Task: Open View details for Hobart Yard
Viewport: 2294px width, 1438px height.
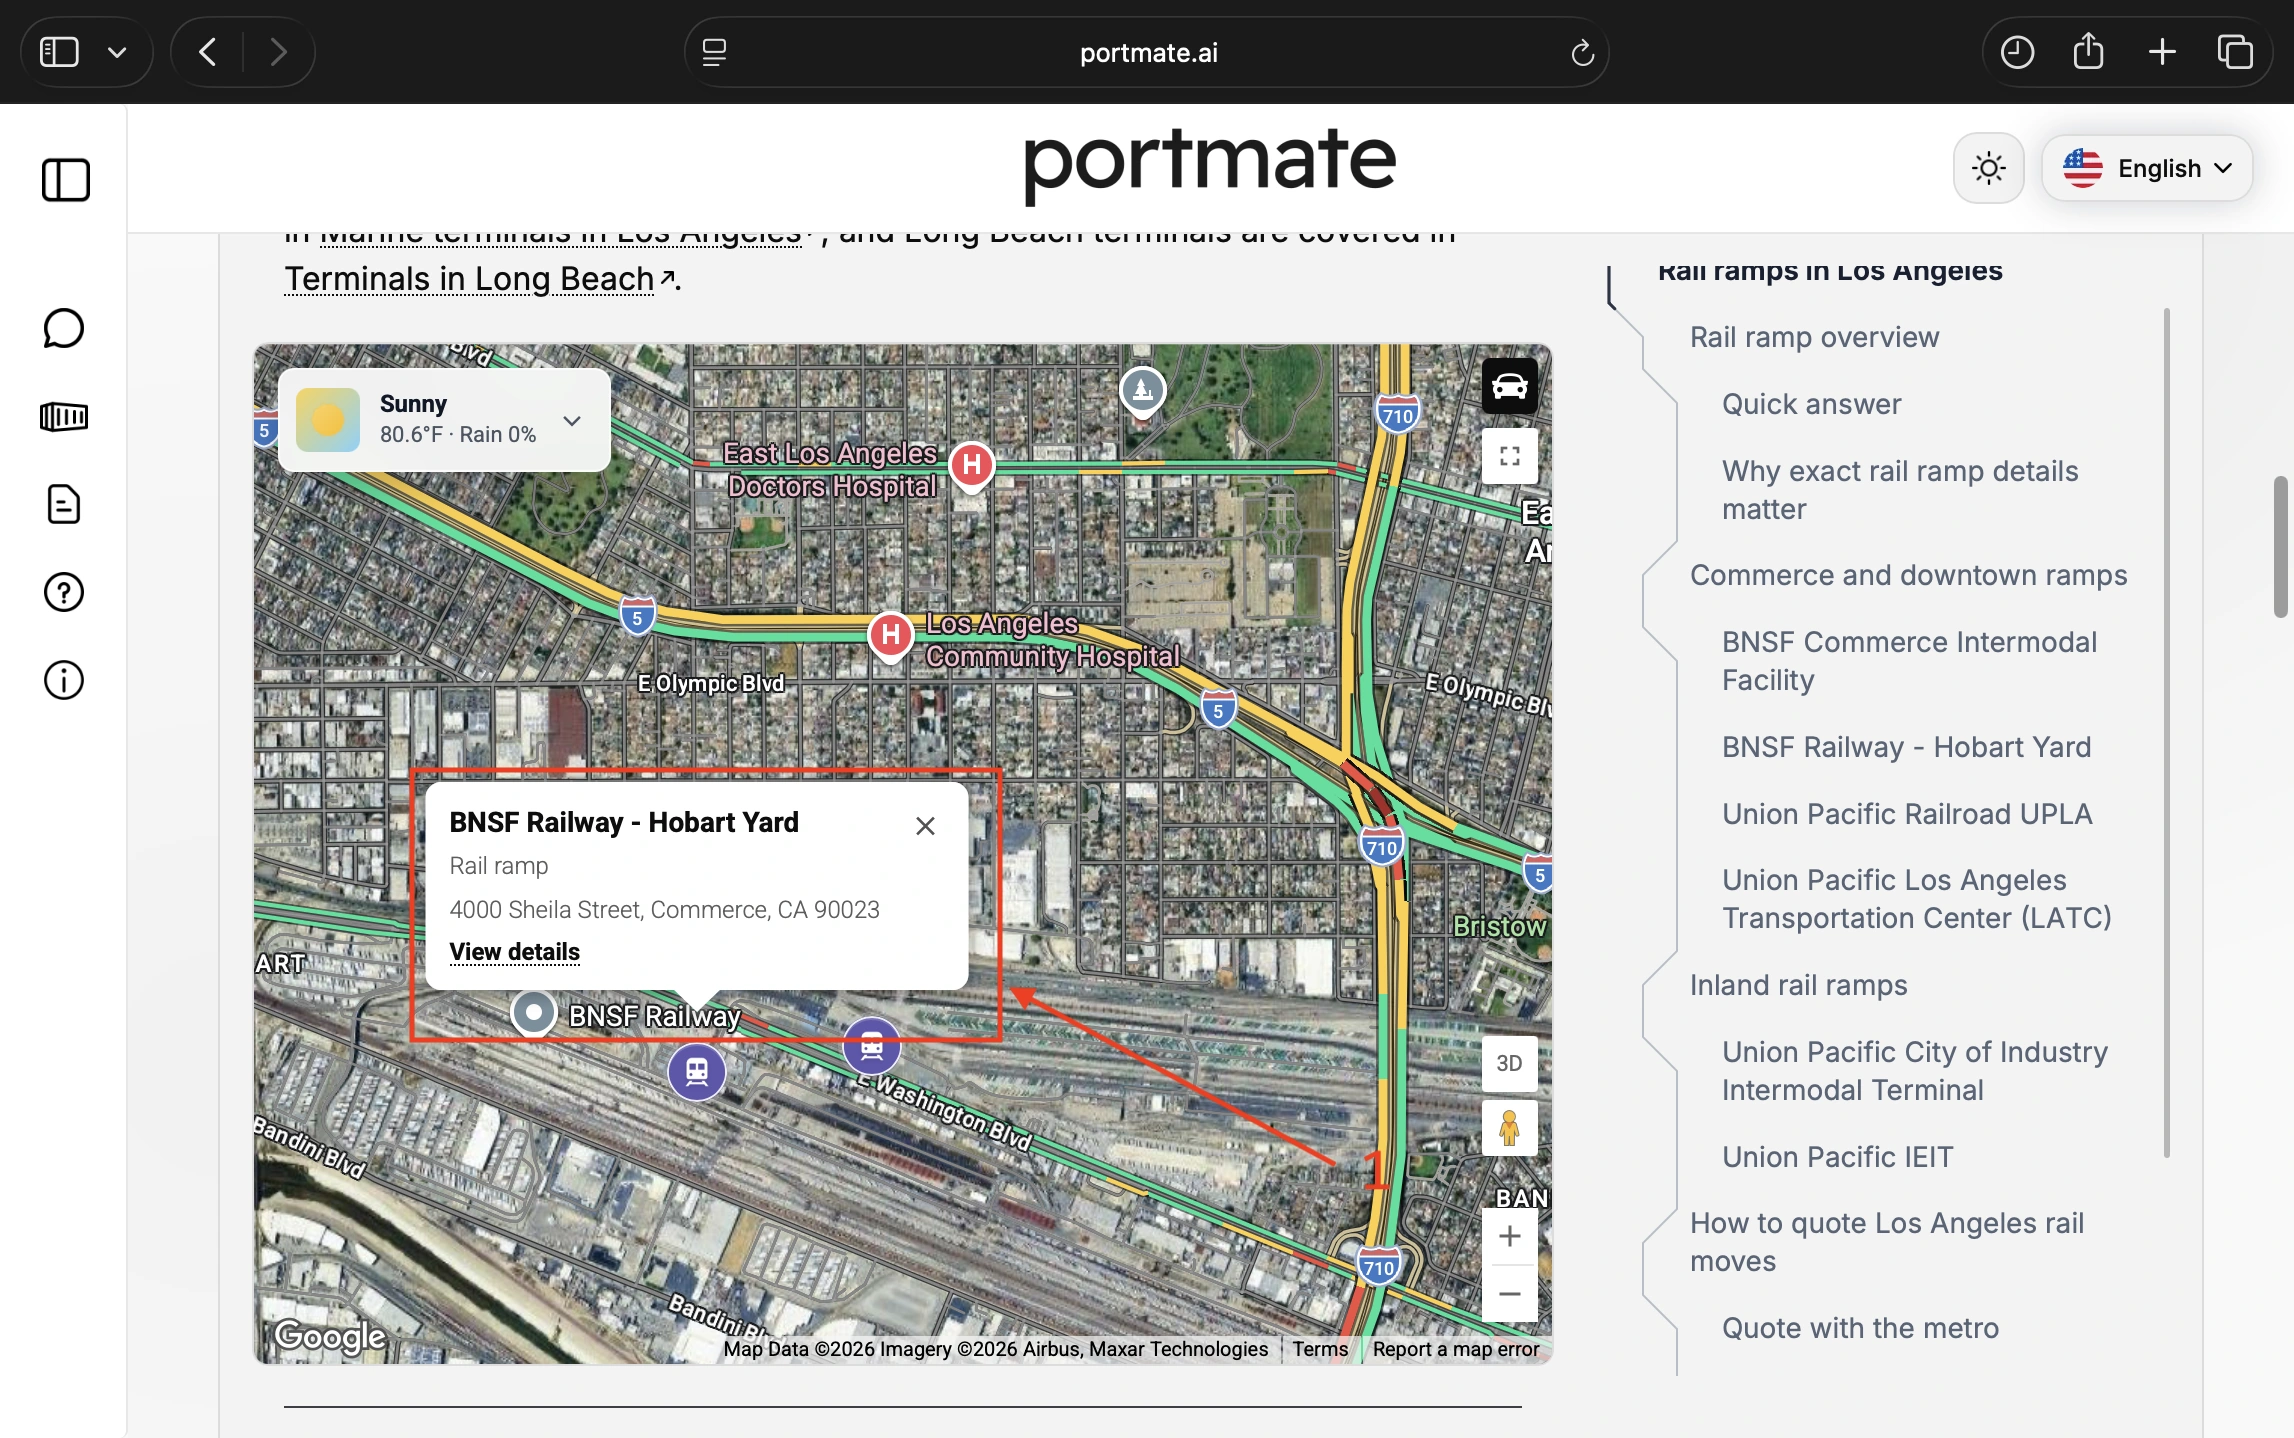Action: [x=514, y=951]
